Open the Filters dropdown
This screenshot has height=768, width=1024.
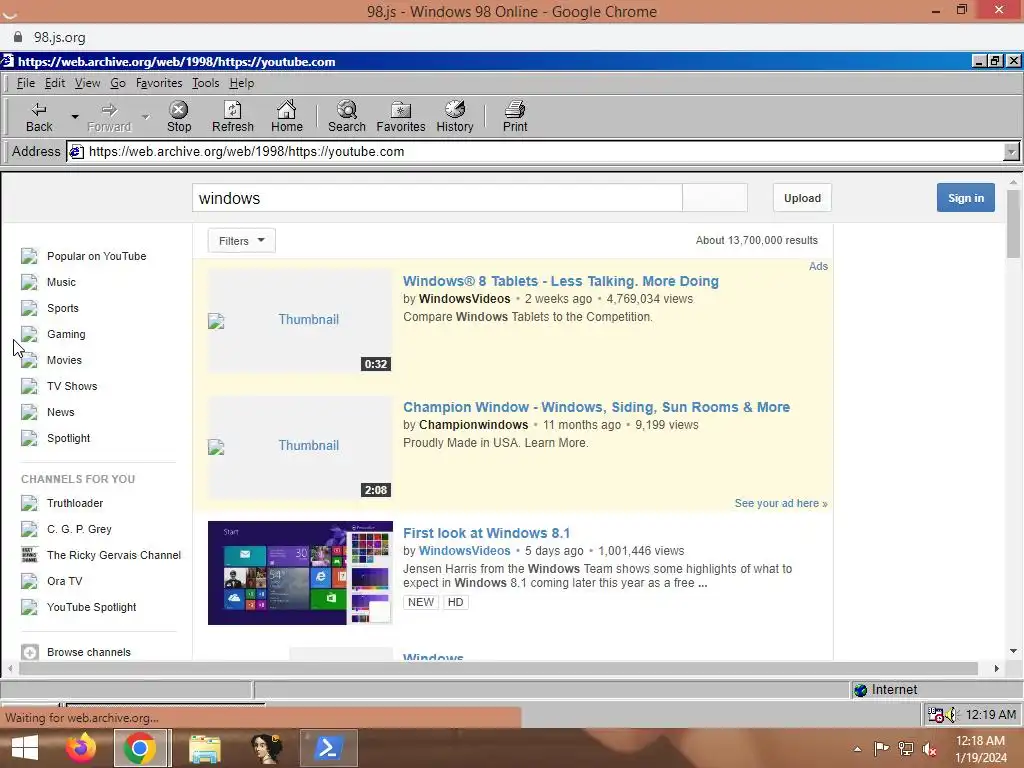(242, 240)
